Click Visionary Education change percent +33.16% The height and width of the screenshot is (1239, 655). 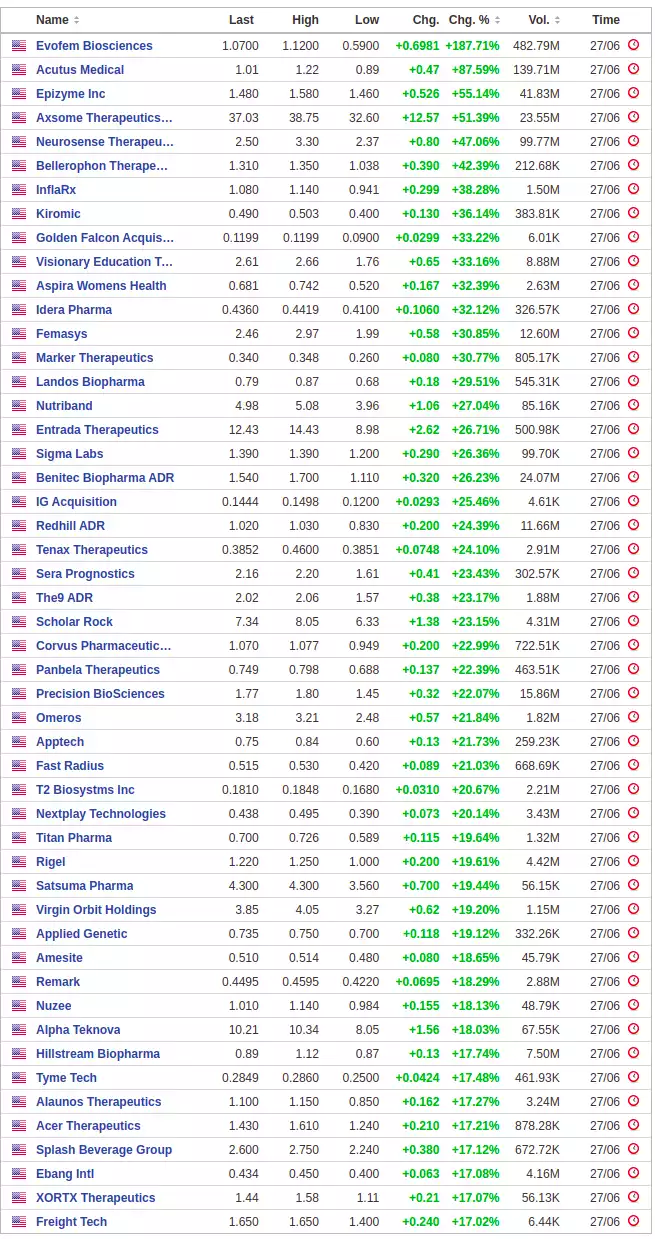(x=476, y=262)
